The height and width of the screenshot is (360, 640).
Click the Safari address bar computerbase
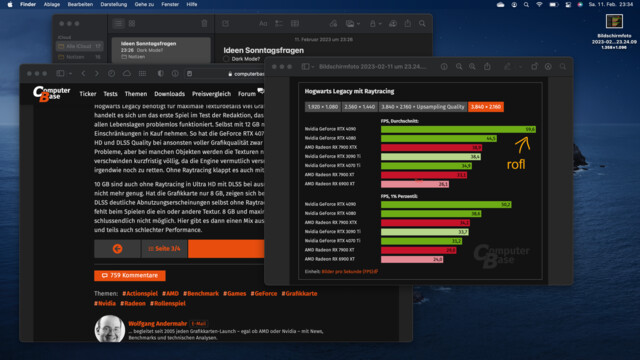(246, 74)
